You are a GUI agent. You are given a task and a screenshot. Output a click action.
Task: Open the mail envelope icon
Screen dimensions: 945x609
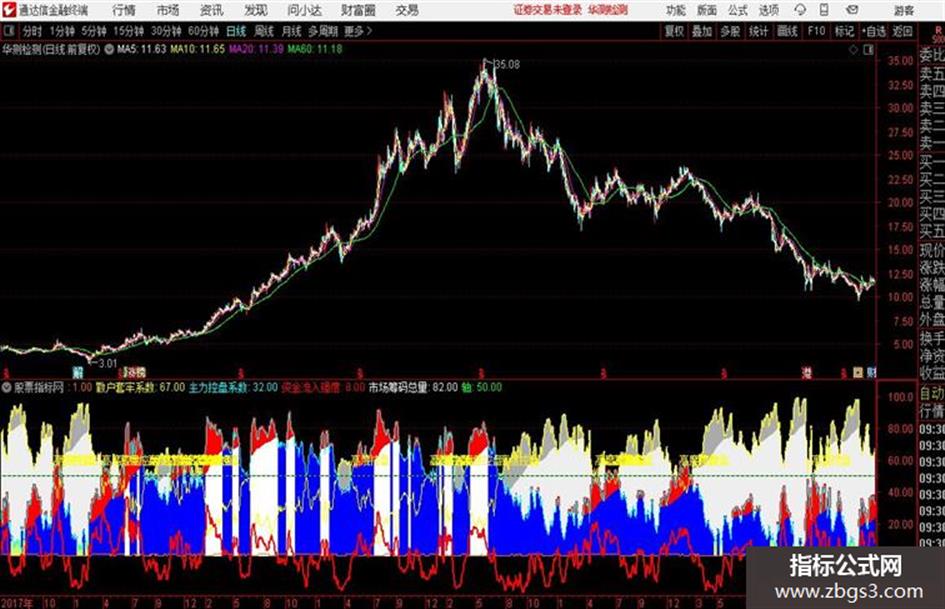852,10
